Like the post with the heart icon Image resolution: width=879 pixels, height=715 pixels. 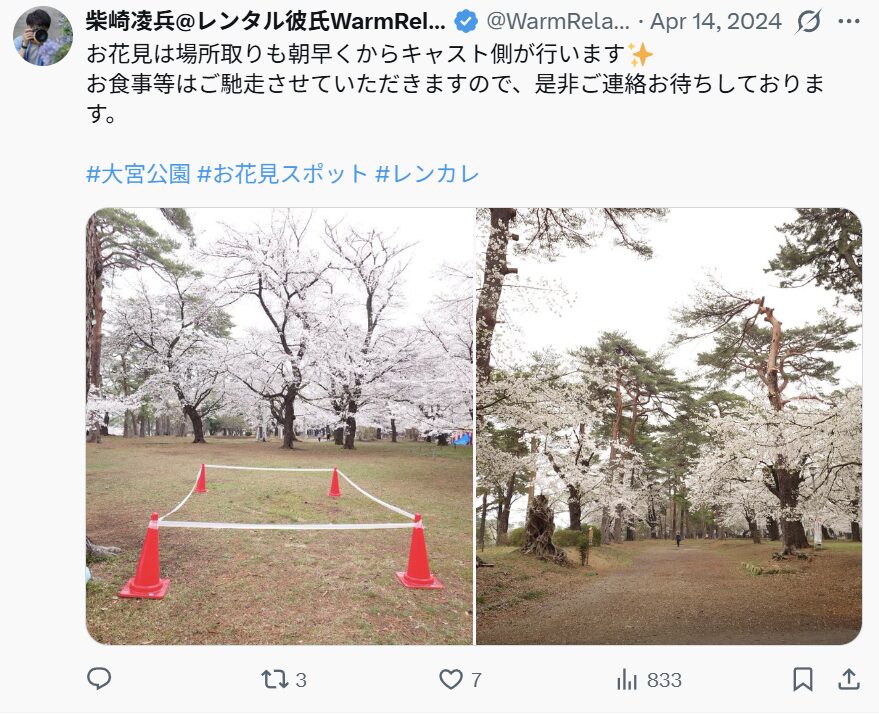451,680
